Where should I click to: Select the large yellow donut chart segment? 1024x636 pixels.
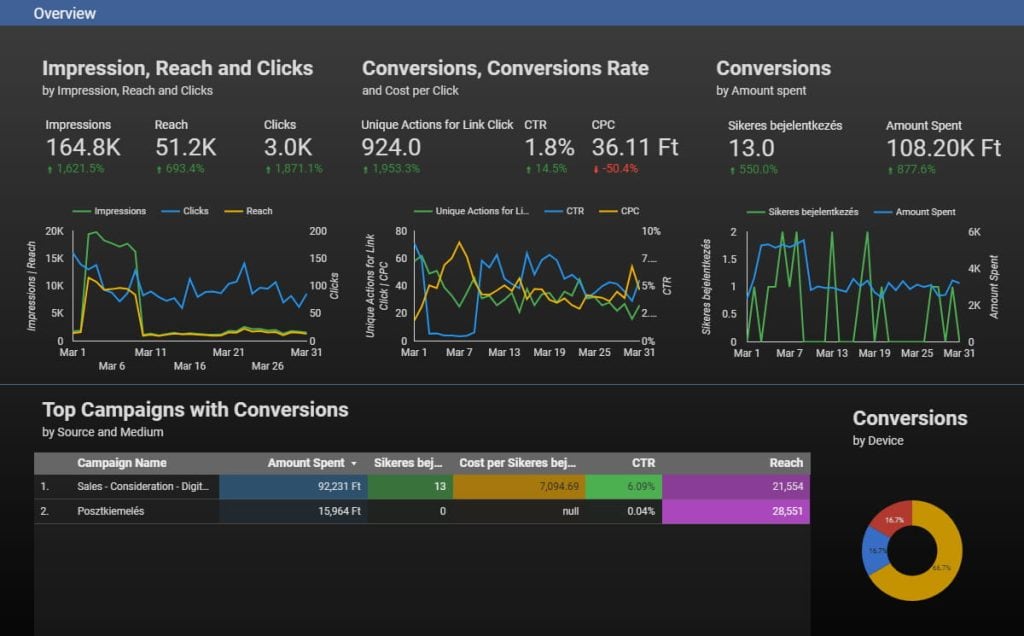tap(944, 565)
